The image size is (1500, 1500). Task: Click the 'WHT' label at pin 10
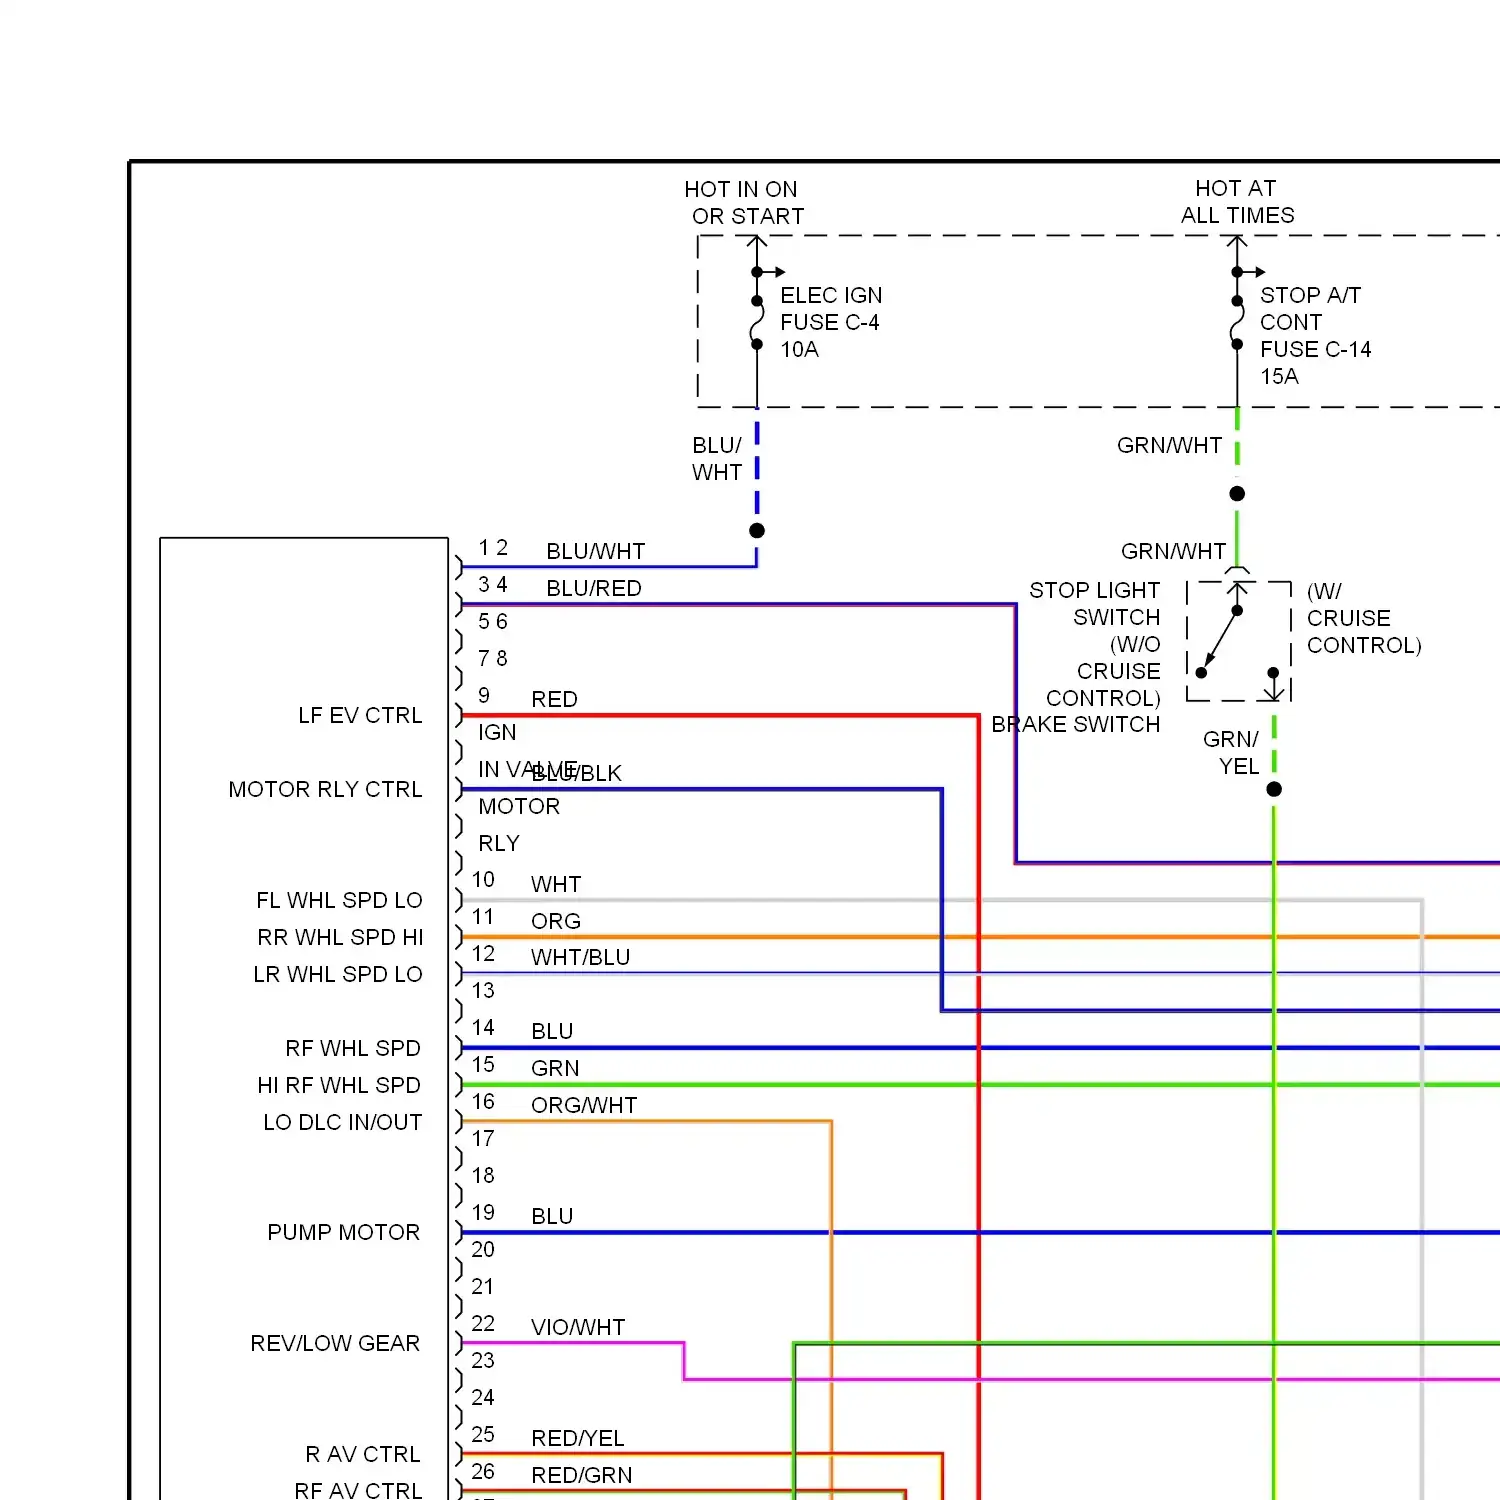[x=556, y=885]
